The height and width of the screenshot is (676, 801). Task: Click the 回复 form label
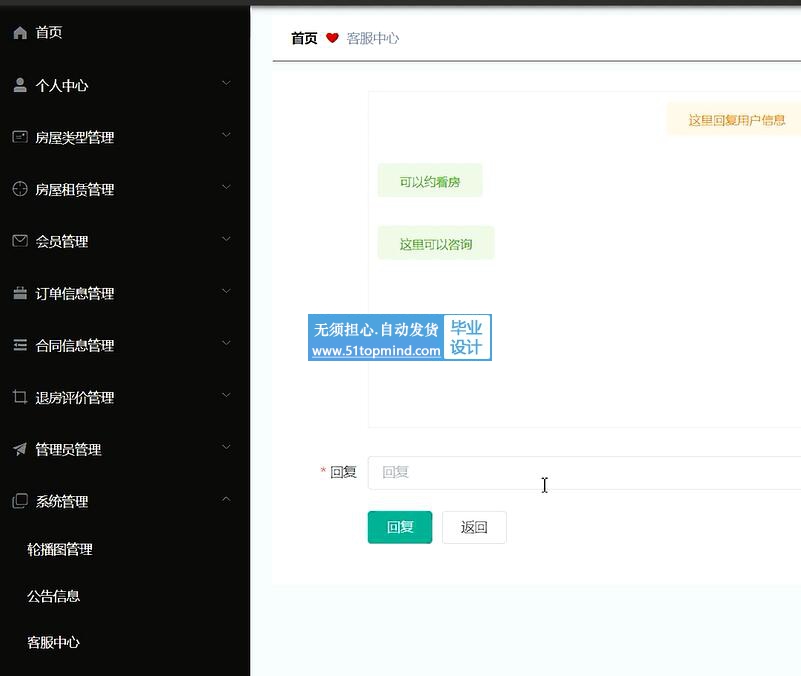point(343,472)
